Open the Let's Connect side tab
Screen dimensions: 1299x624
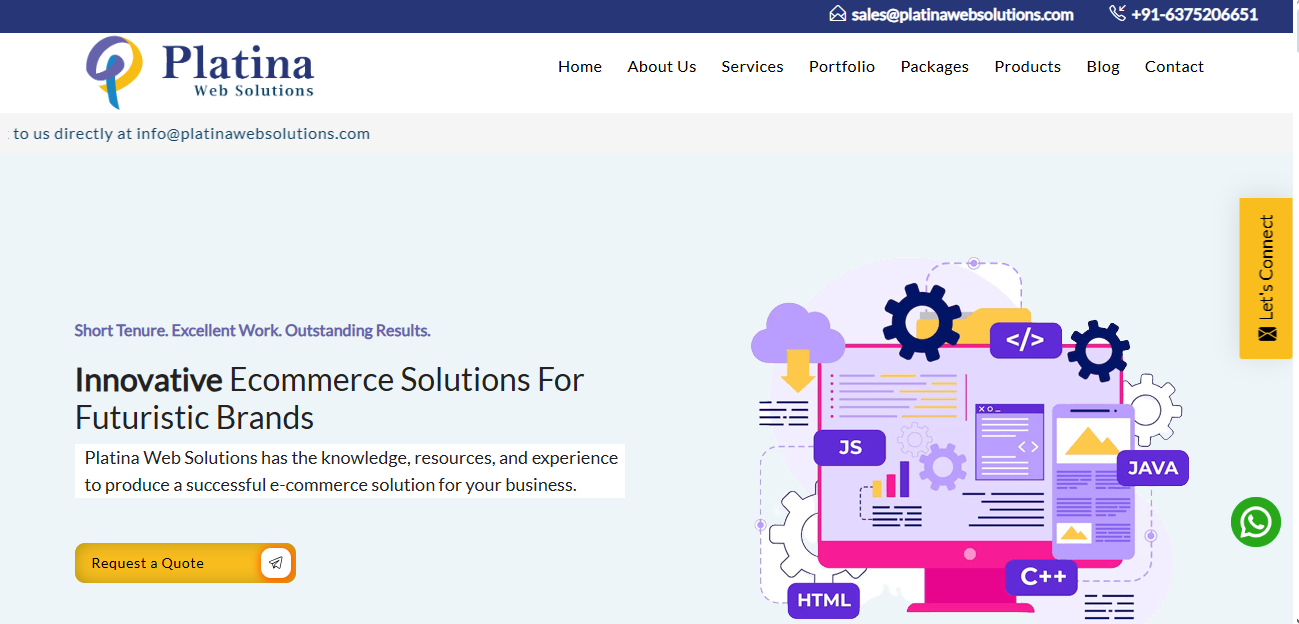click(x=1266, y=278)
